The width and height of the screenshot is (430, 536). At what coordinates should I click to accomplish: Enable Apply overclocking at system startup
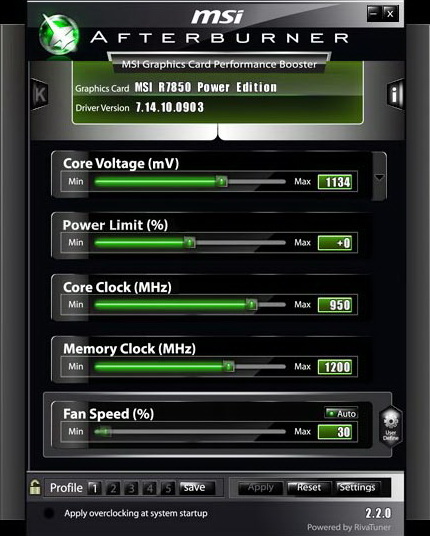point(49,513)
